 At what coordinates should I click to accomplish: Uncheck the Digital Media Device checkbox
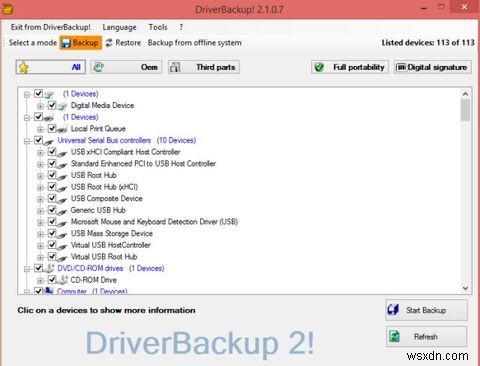tap(52, 105)
